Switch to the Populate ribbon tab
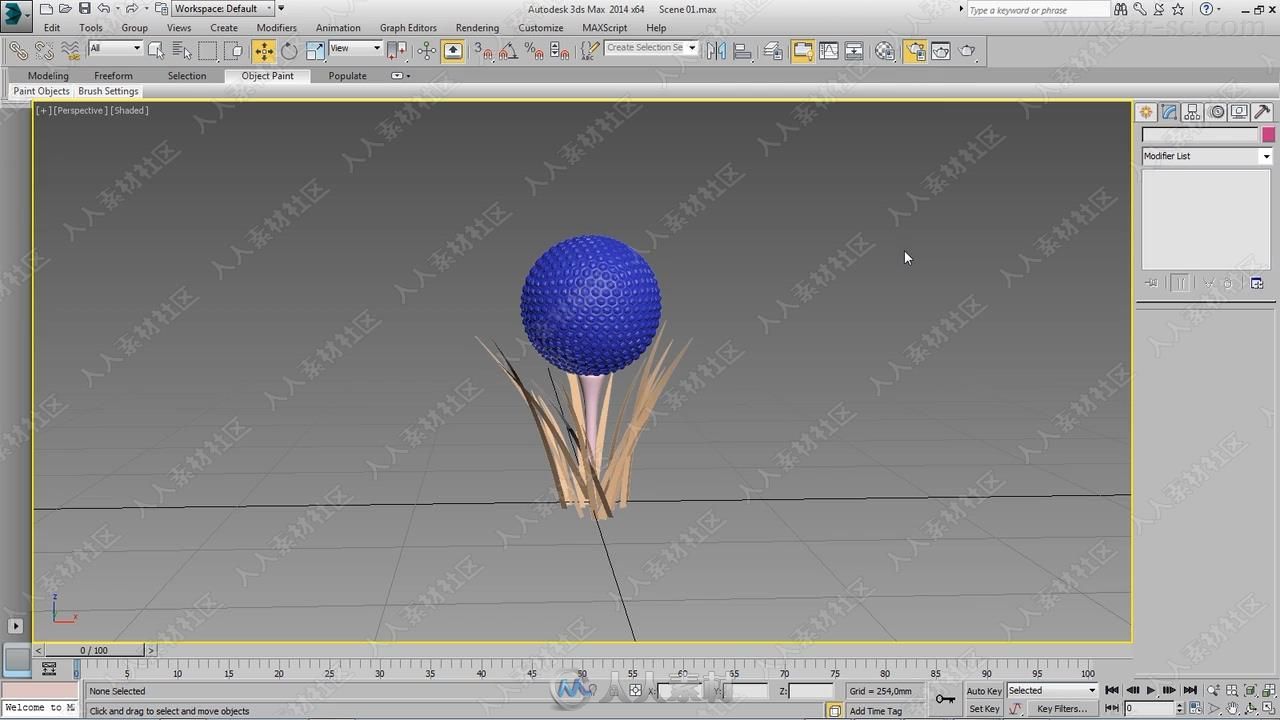The width and height of the screenshot is (1280, 720). 347,76
